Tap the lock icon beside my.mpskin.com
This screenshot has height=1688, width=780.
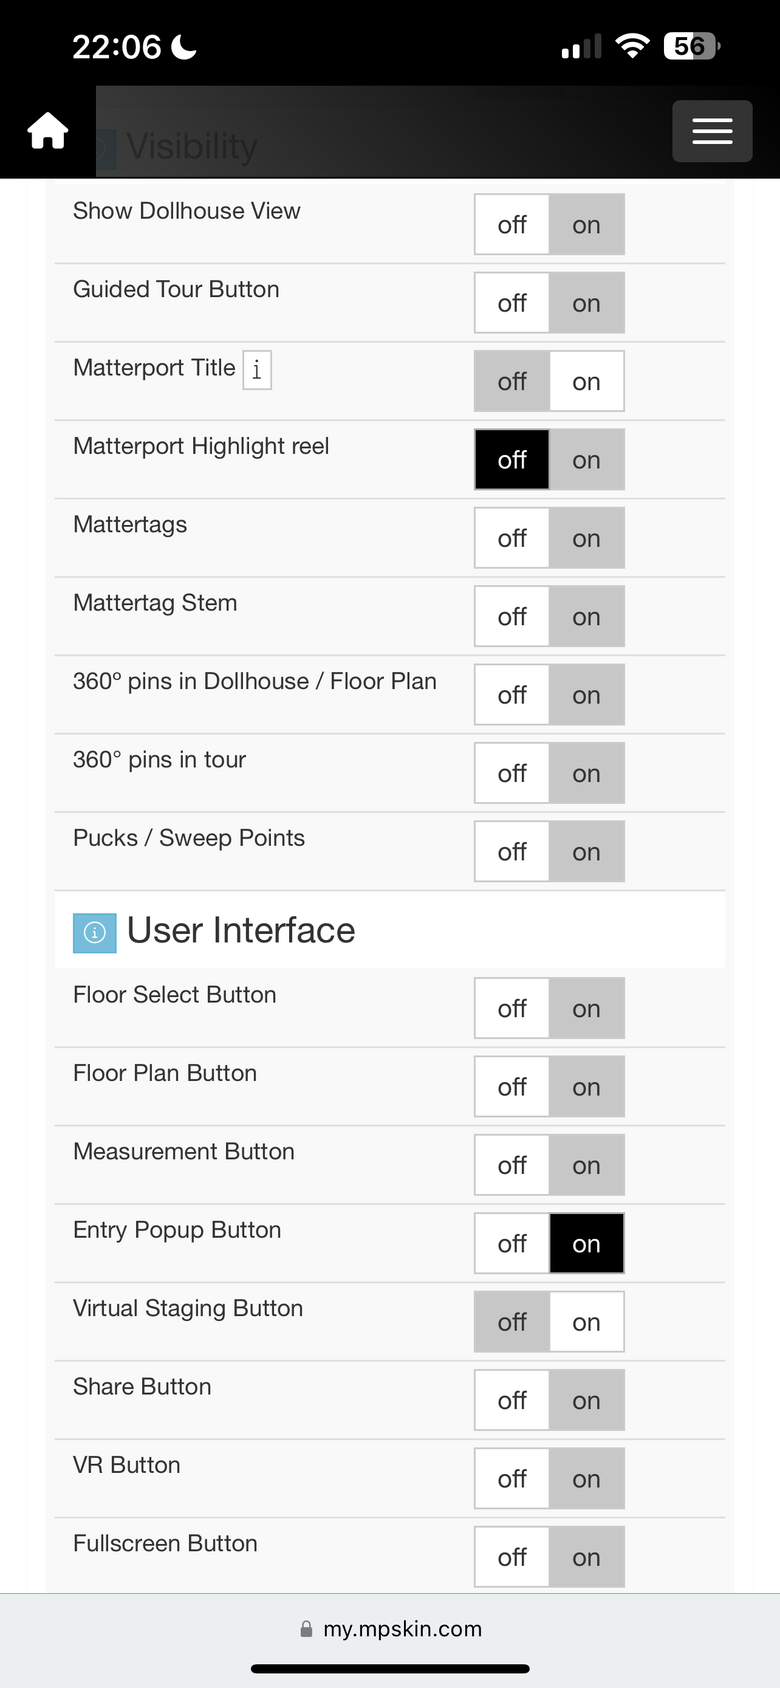306,1629
